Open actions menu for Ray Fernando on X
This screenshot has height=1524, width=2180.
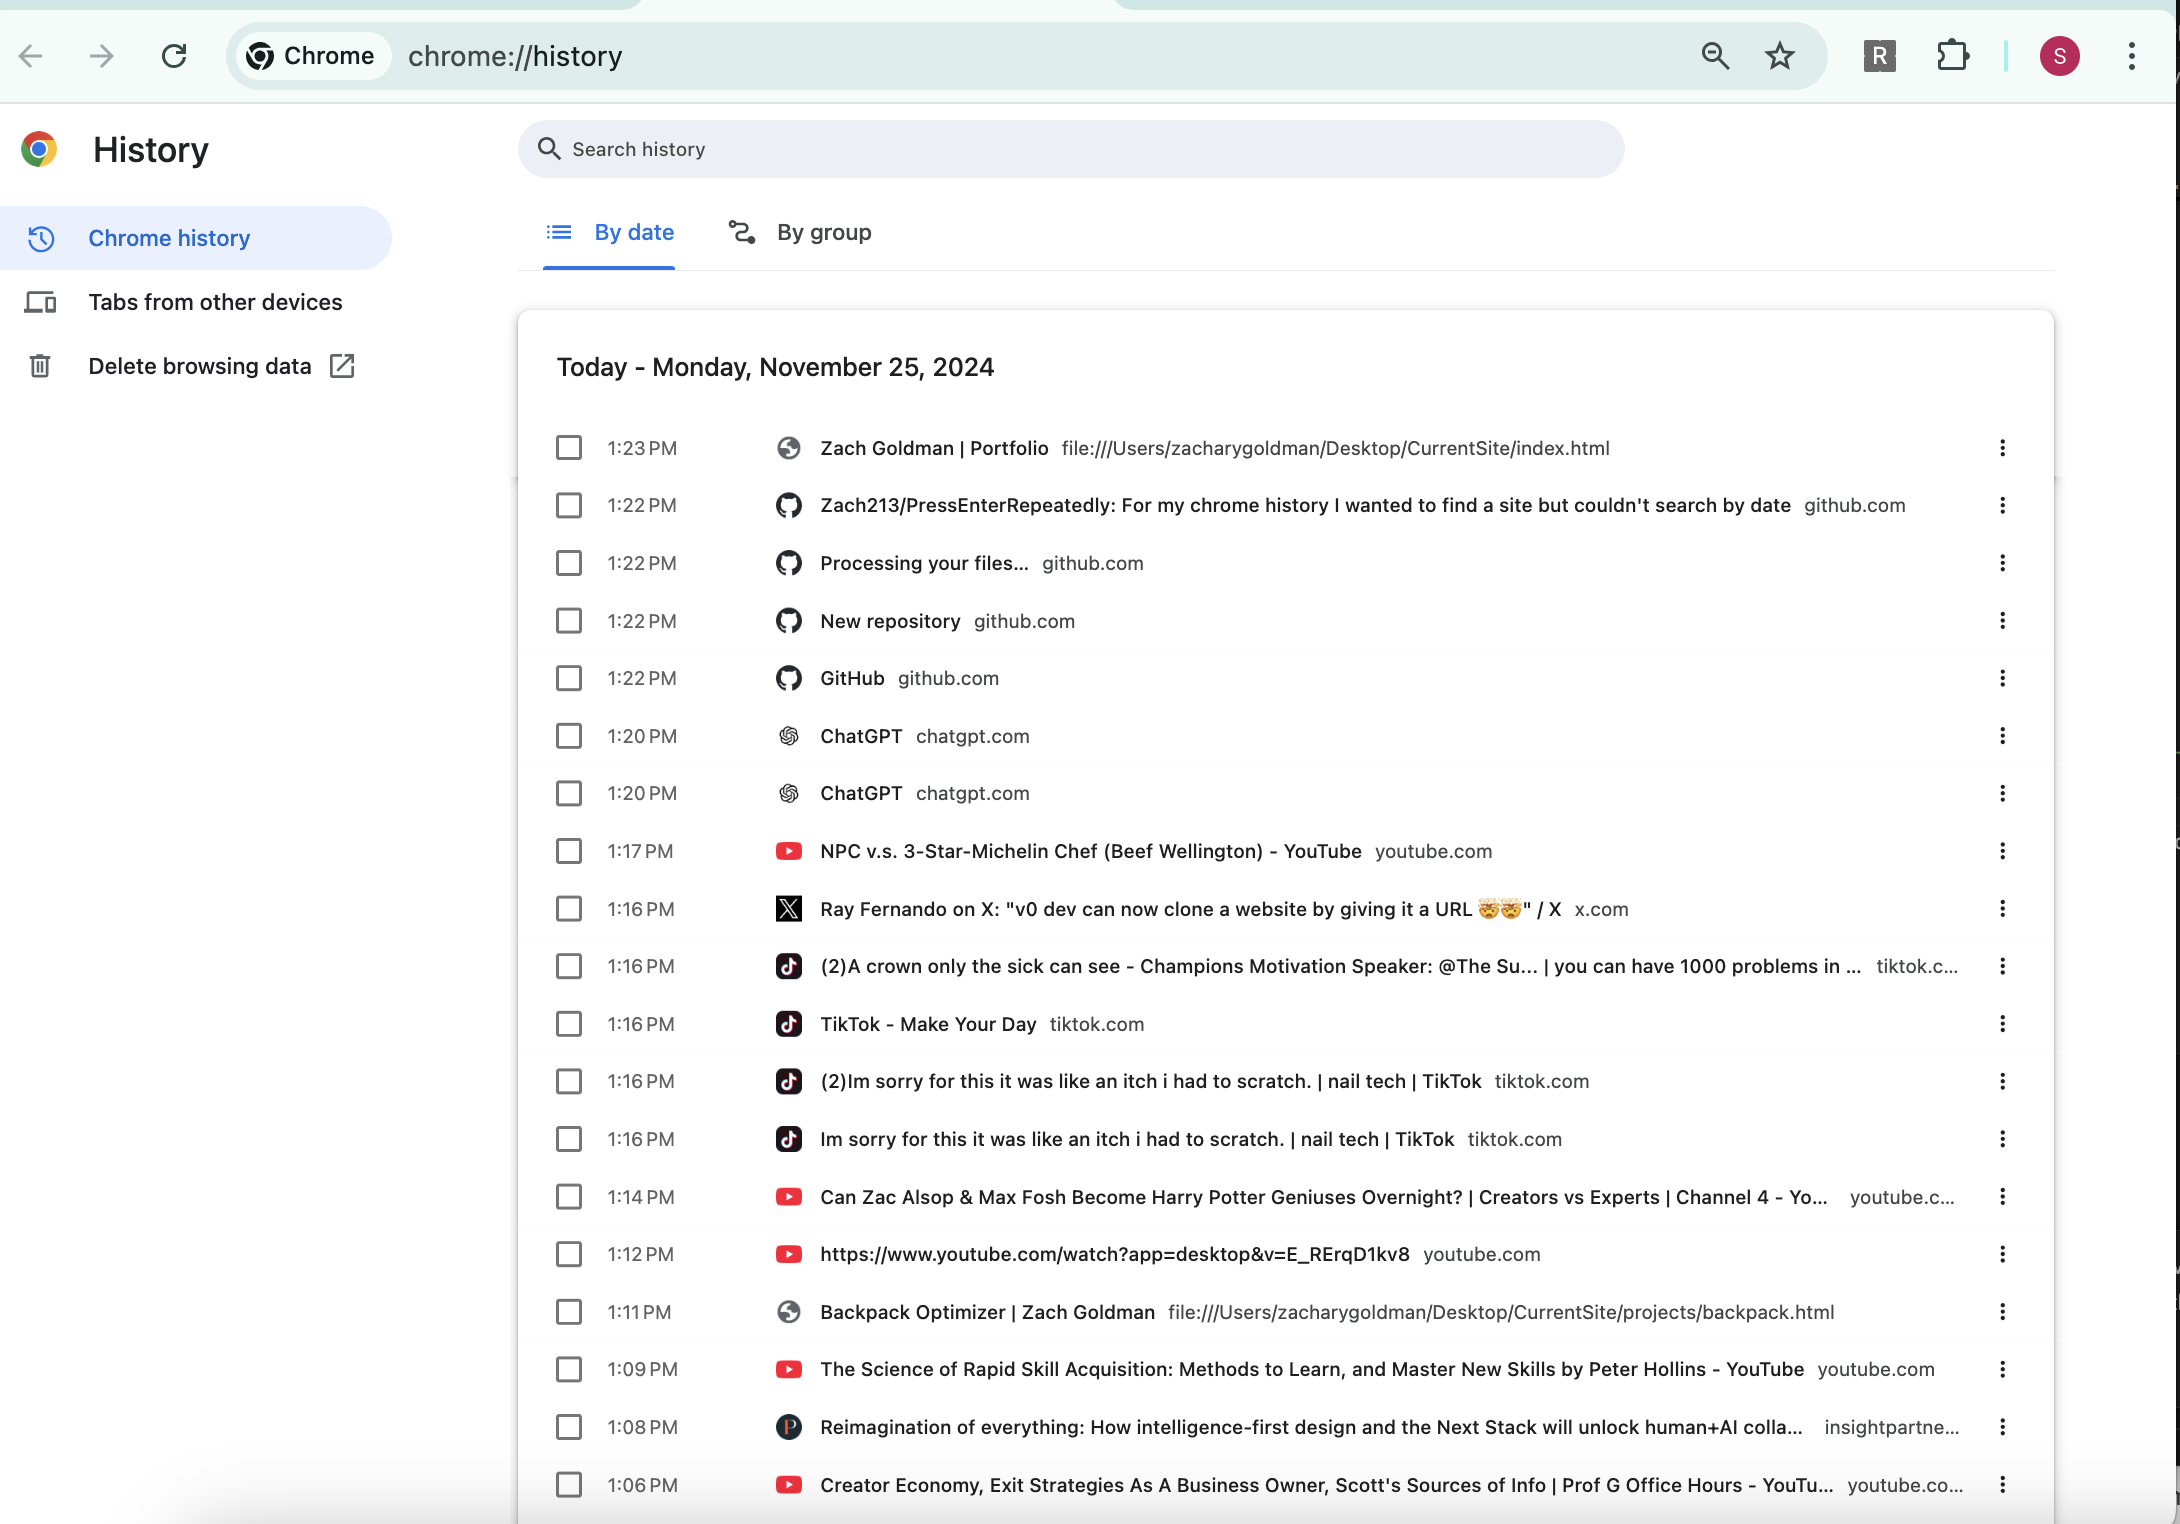pyautogui.click(x=2002, y=909)
